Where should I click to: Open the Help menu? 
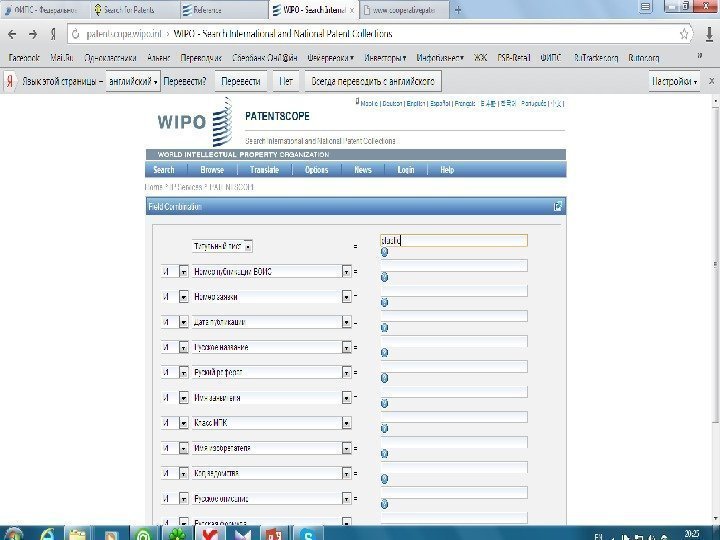point(447,169)
